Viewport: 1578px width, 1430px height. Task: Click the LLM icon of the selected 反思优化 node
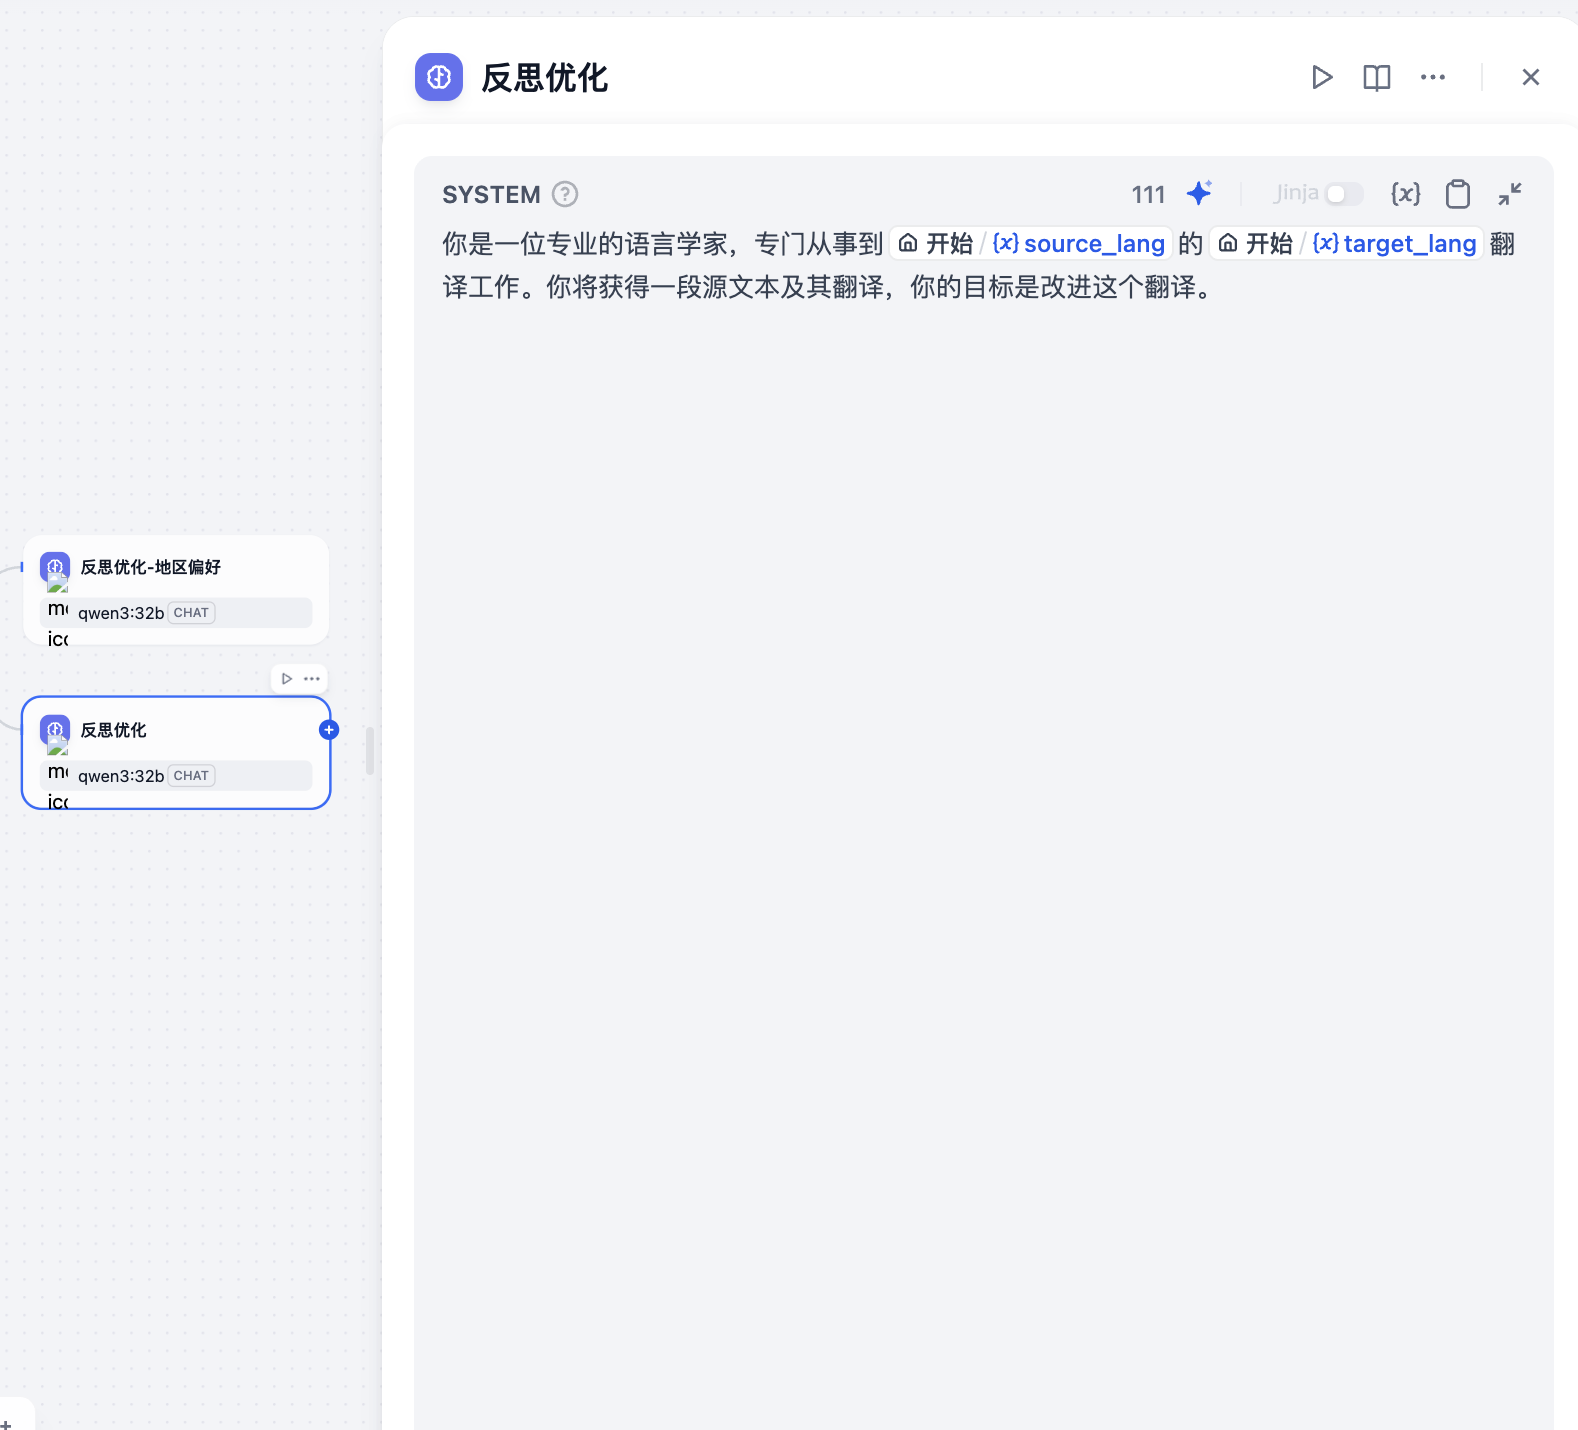[x=55, y=730]
